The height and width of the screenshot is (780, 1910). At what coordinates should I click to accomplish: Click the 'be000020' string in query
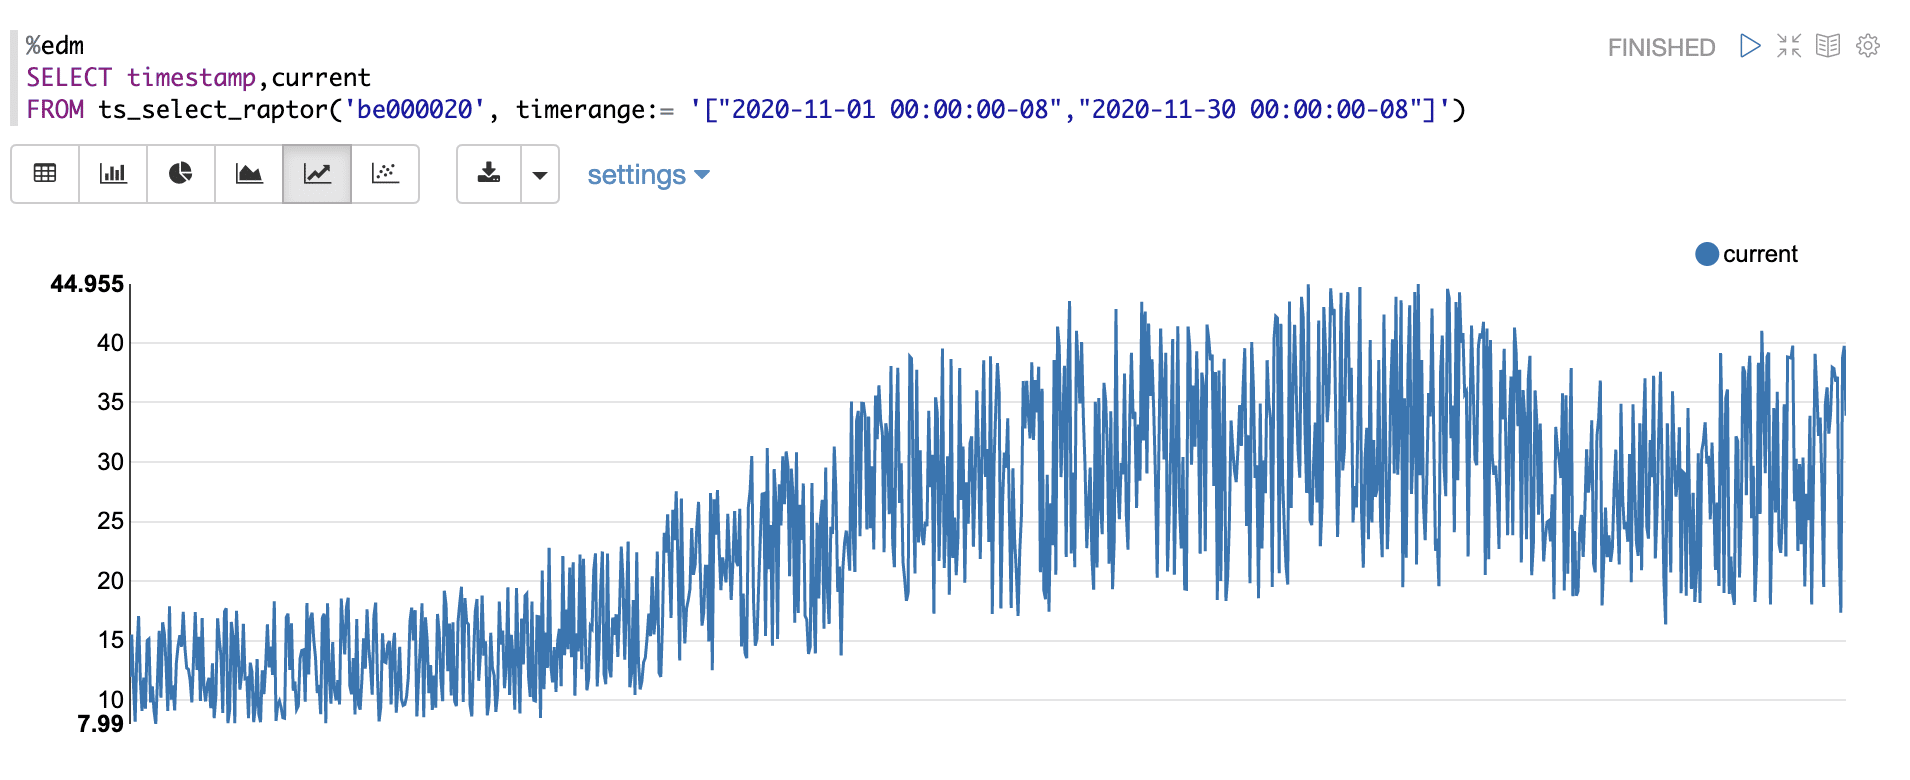(415, 109)
